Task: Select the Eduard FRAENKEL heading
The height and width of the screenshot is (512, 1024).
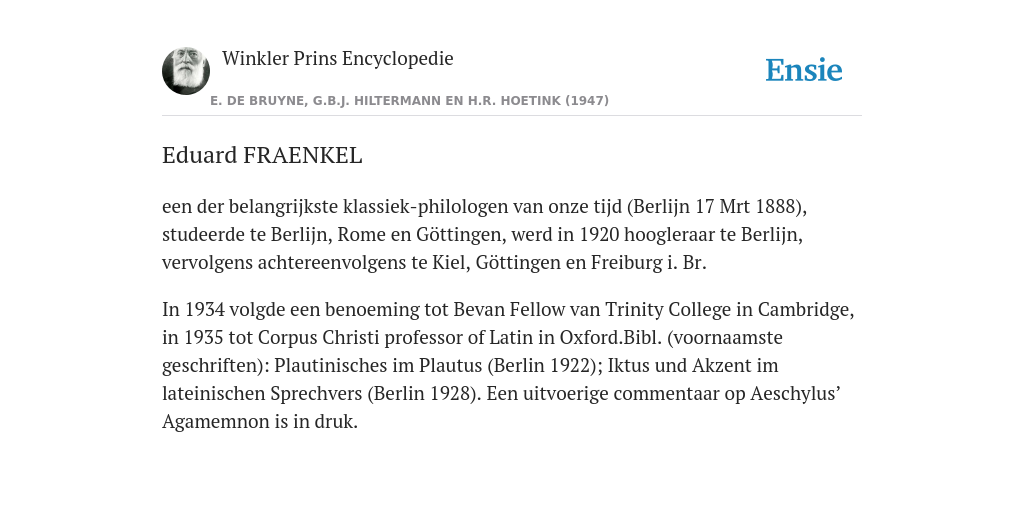Action: pyautogui.click(x=262, y=156)
